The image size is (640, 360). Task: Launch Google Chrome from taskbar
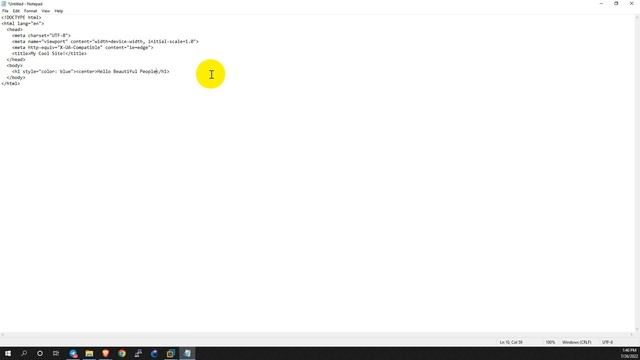(122, 353)
